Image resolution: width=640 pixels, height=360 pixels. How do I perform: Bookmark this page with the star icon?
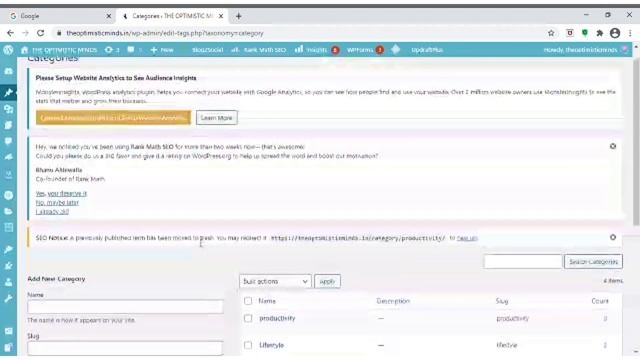click(551, 33)
